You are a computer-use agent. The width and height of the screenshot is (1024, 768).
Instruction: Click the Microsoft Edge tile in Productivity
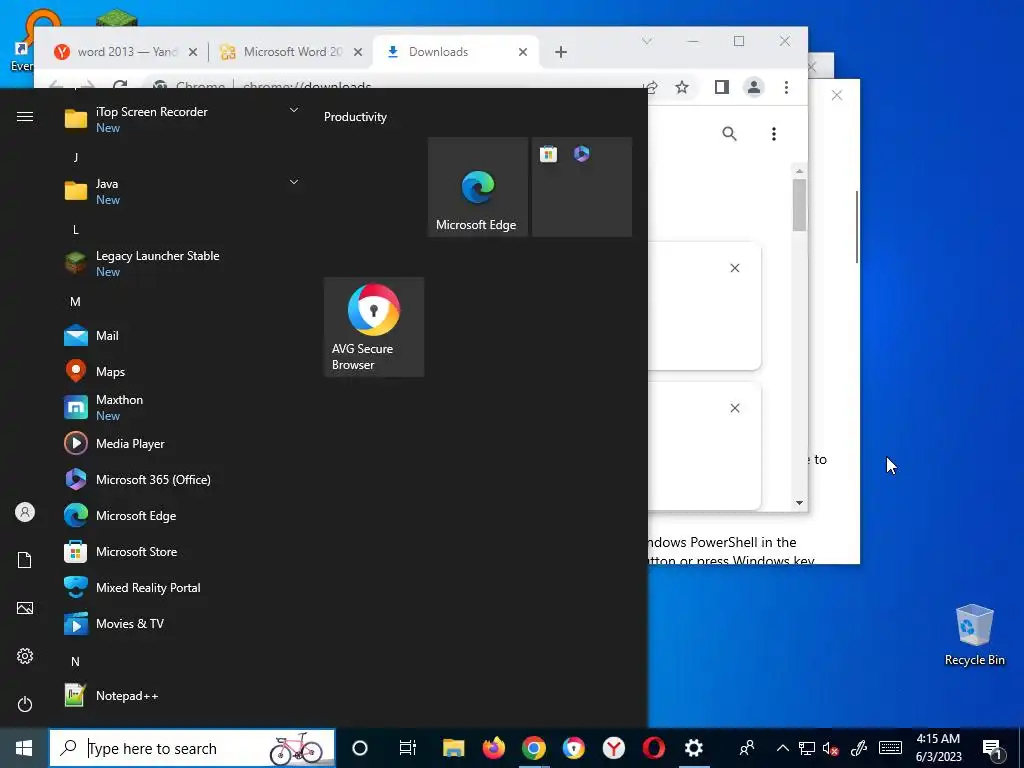coord(477,187)
